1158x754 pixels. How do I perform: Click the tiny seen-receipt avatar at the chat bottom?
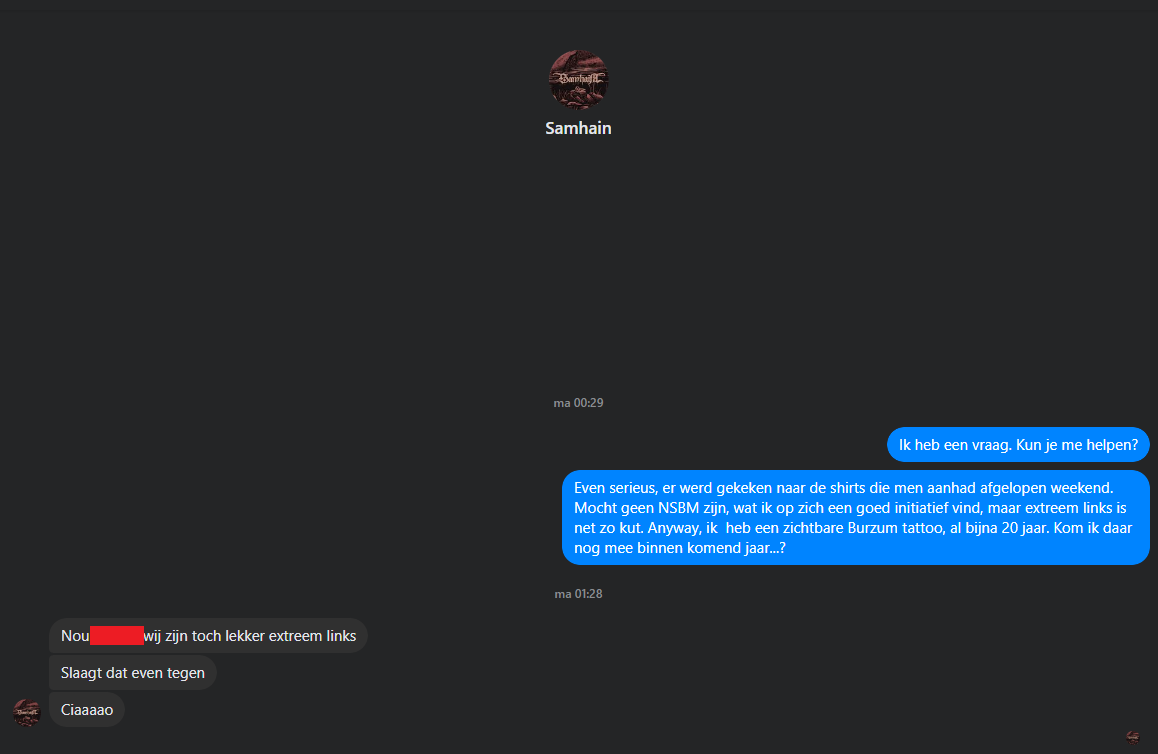[x=1132, y=736]
